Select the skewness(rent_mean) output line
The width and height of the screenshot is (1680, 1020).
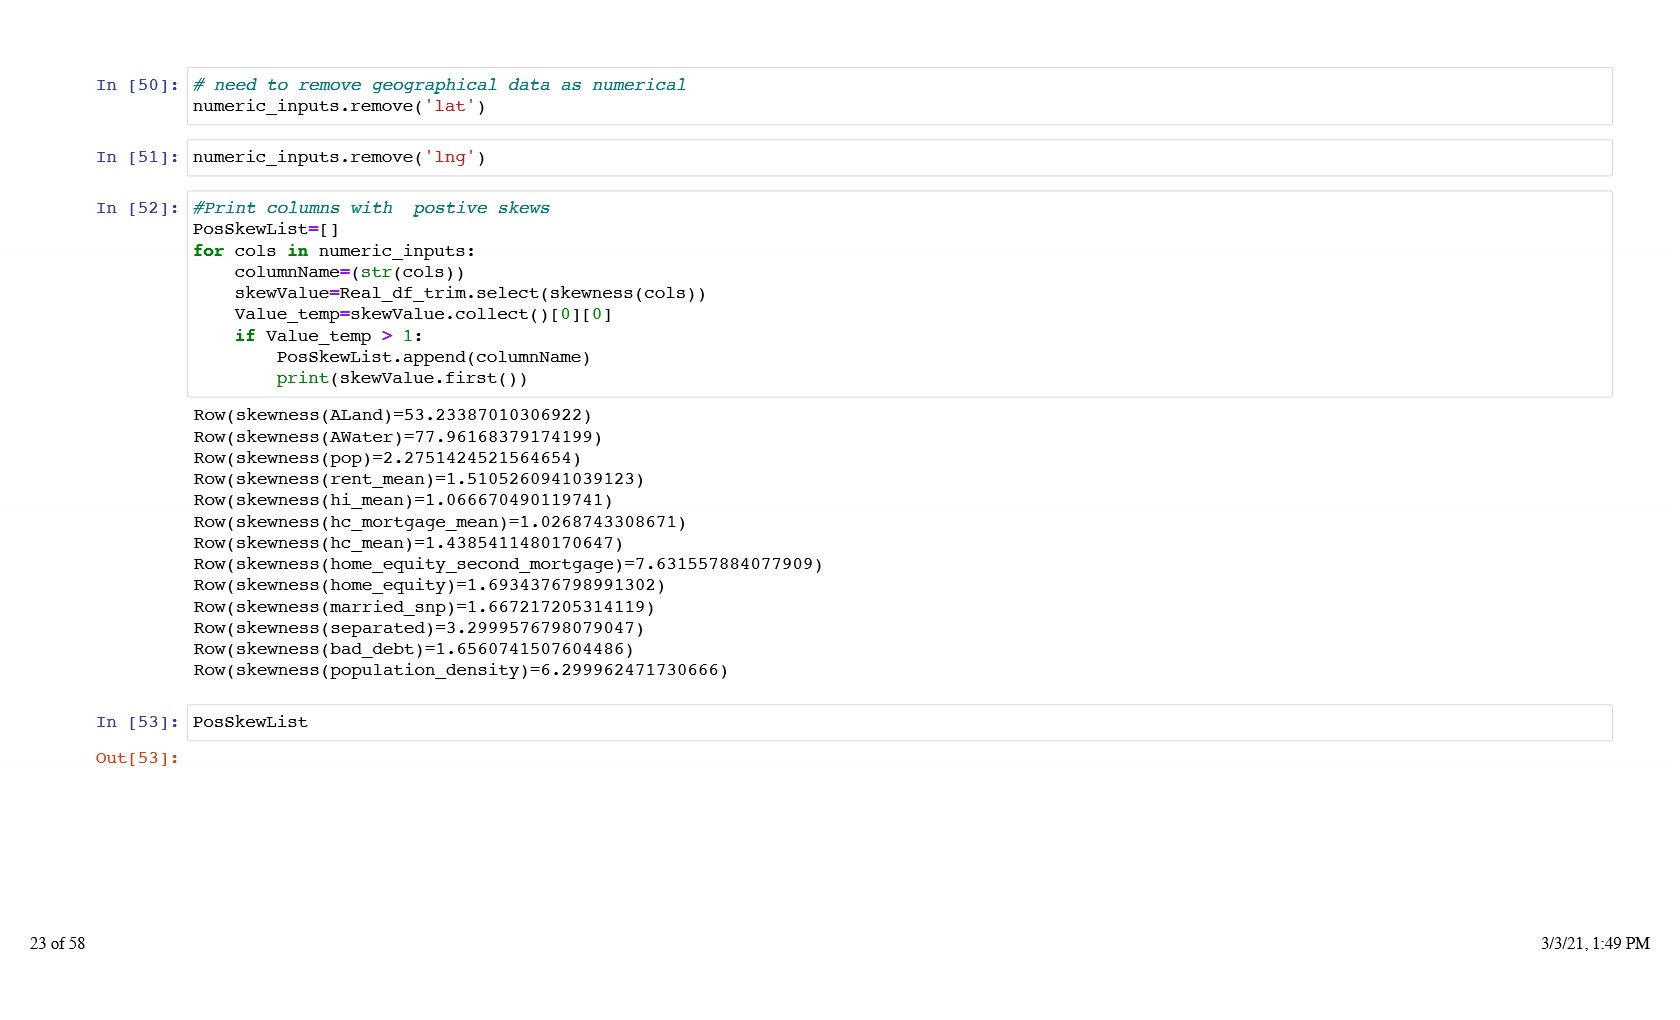coord(418,480)
